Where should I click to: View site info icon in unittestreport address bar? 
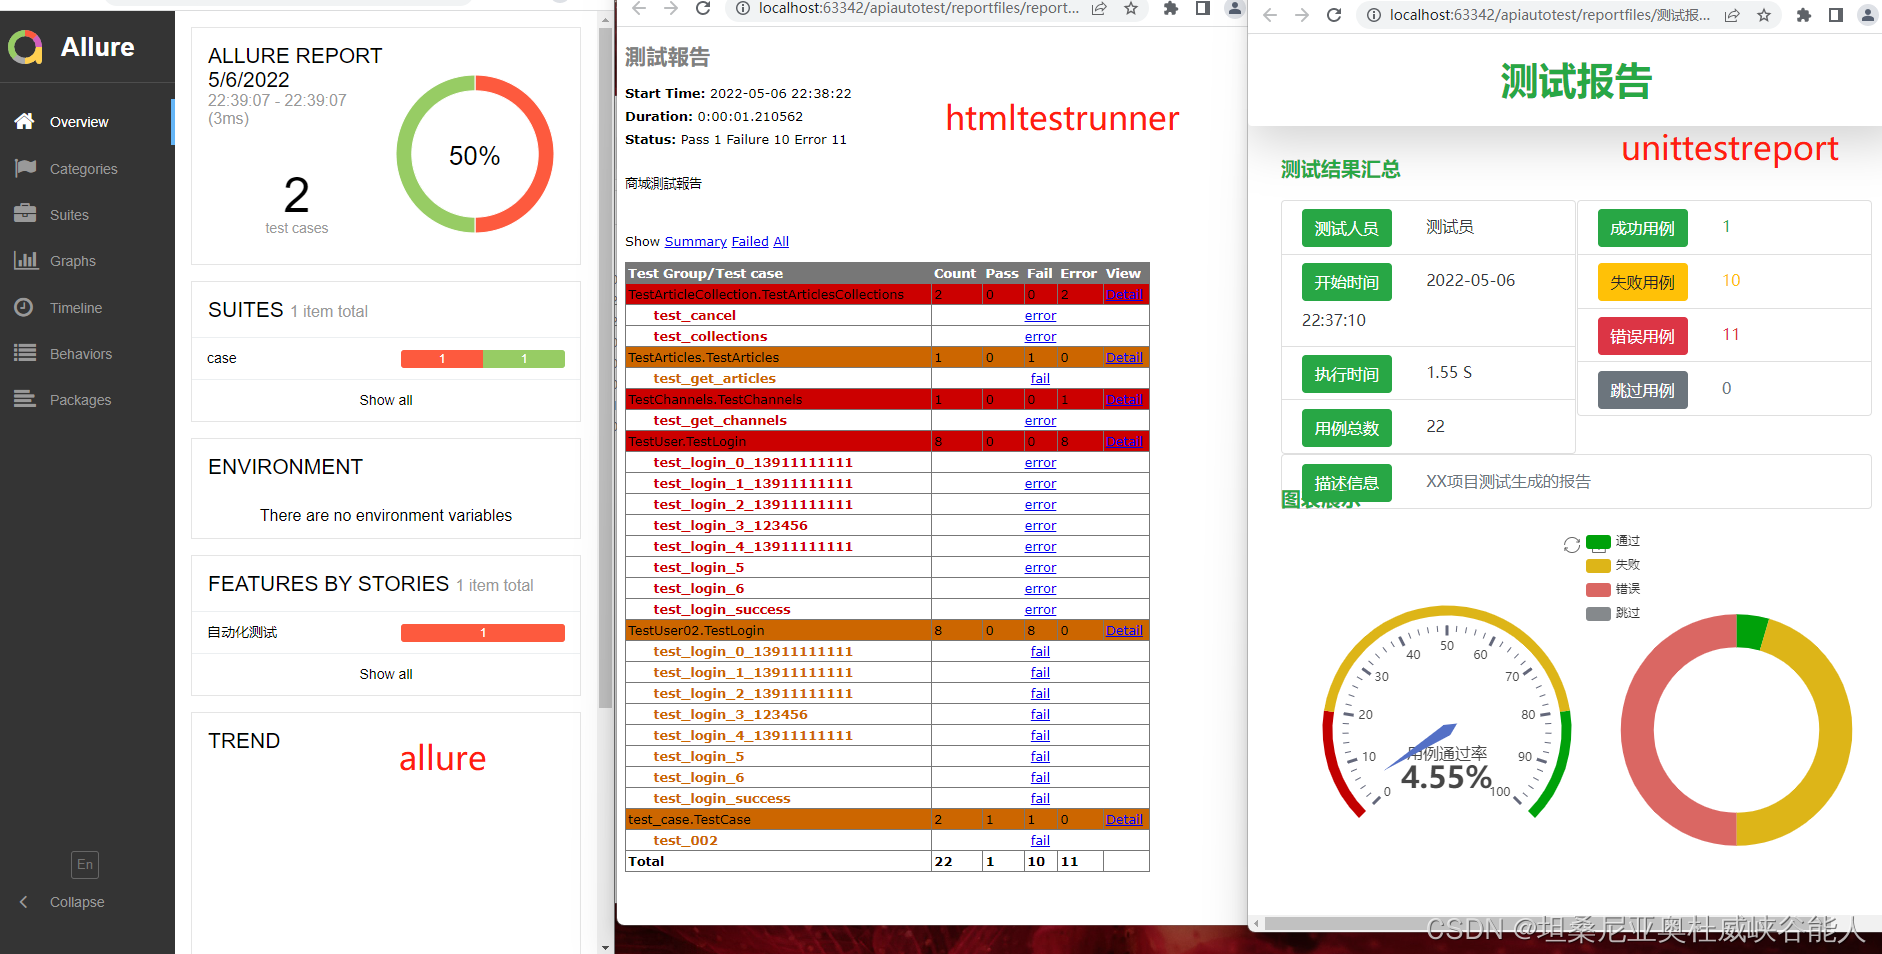click(1374, 15)
